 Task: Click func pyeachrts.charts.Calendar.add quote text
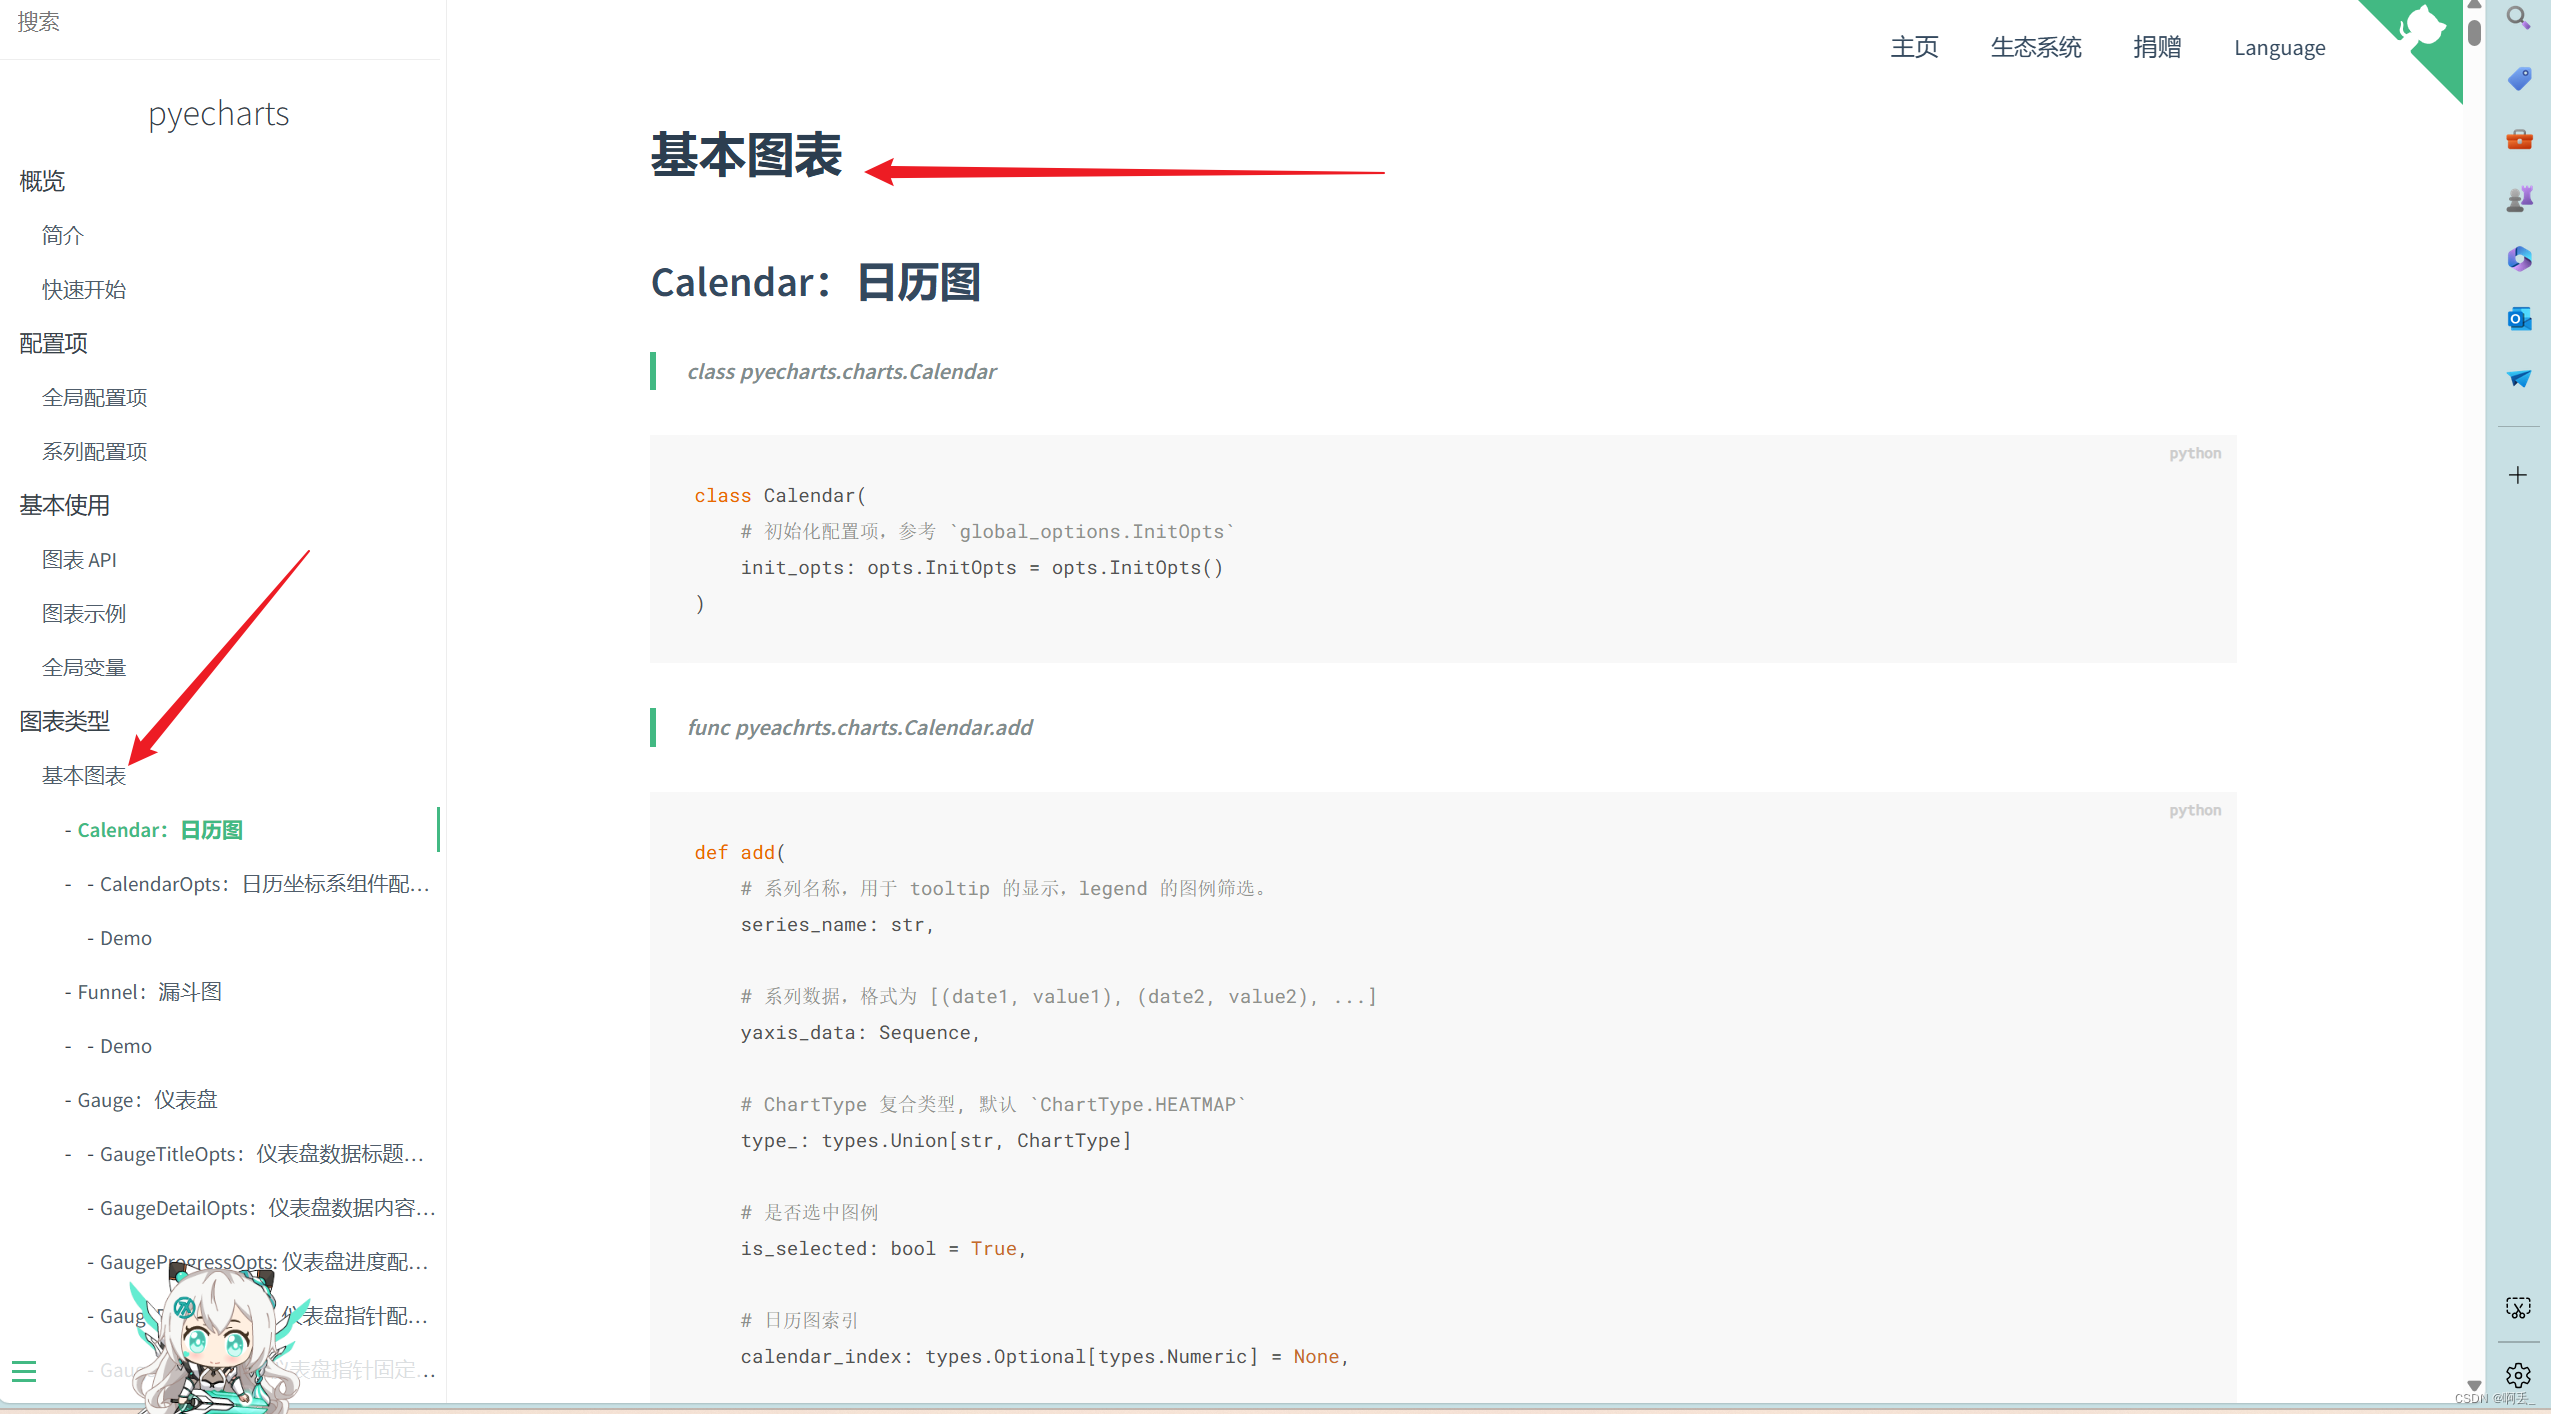tap(860, 727)
